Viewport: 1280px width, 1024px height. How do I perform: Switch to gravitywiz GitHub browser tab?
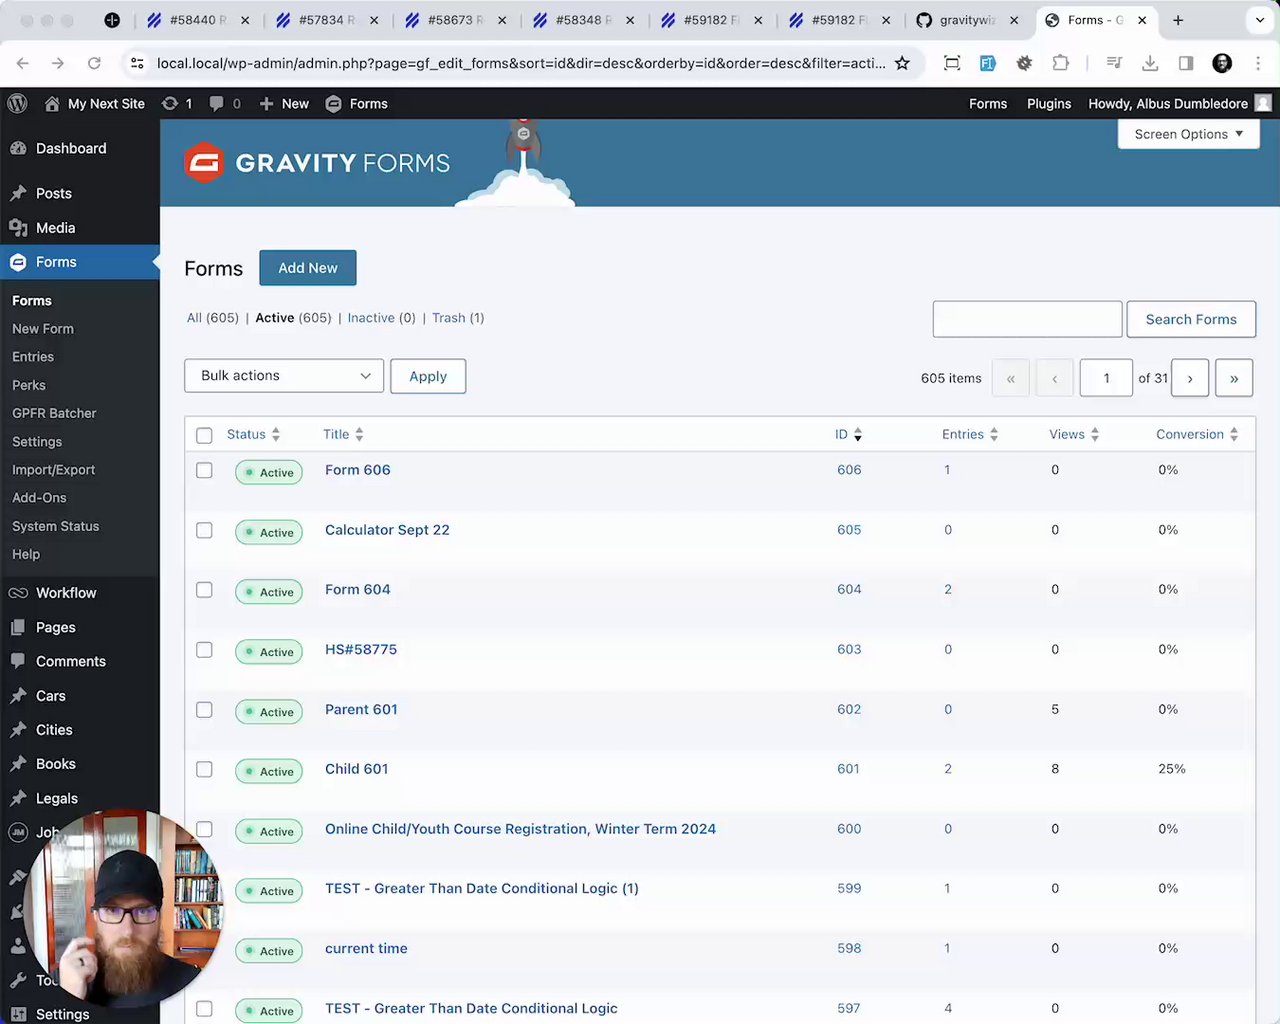click(x=968, y=20)
